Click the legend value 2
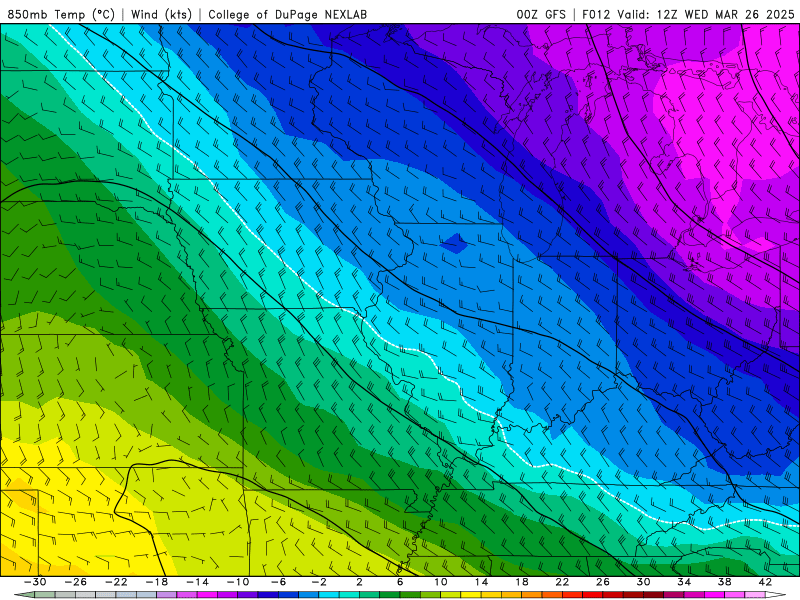The width and height of the screenshot is (800, 600). [360, 582]
